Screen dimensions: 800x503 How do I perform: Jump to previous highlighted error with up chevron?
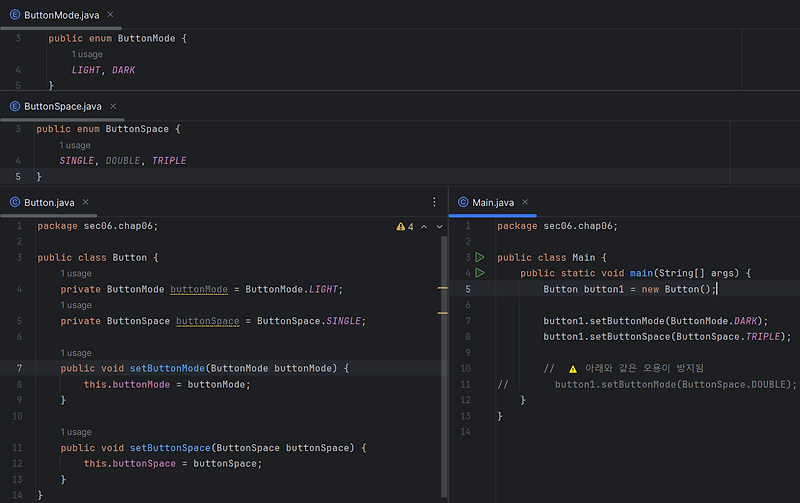tap(424, 227)
